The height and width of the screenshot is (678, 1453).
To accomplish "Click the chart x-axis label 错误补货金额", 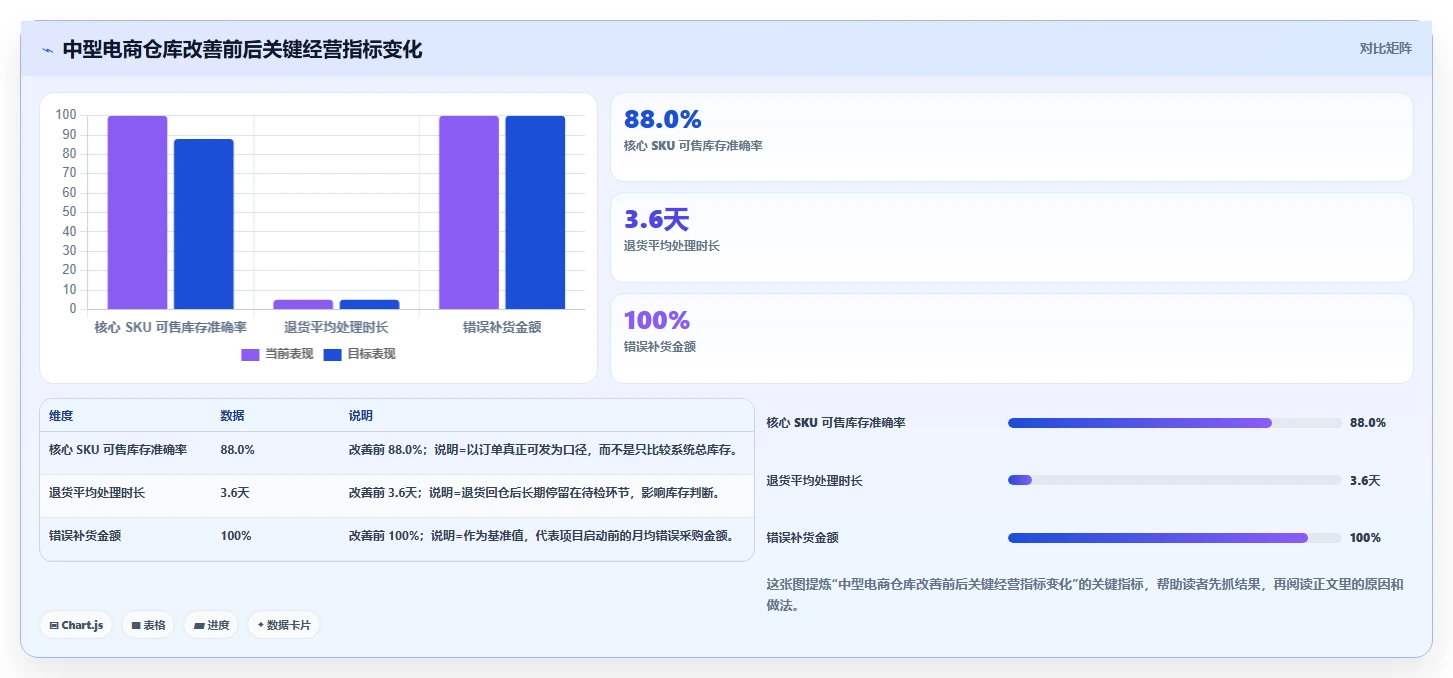I will [x=502, y=327].
